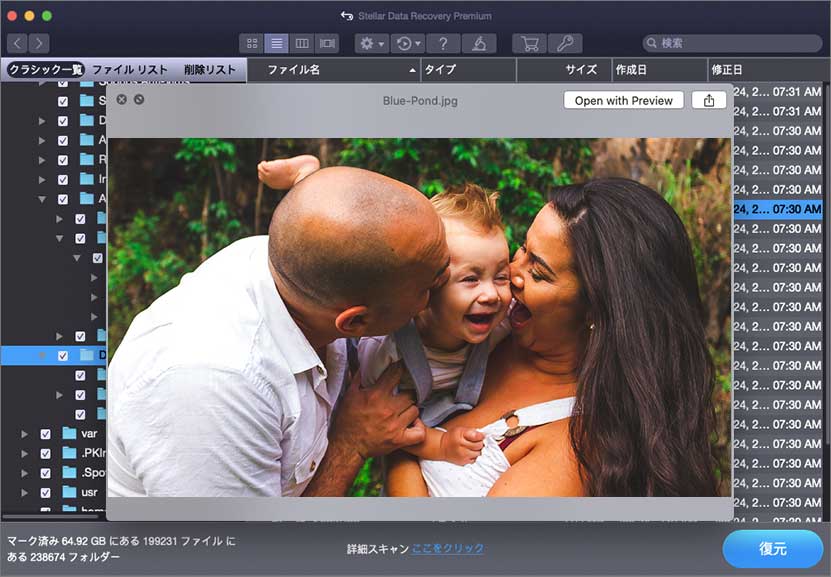The image size is (831, 577).
Task: Click the Open with Preview button
Action: pyautogui.click(x=624, y=100)
